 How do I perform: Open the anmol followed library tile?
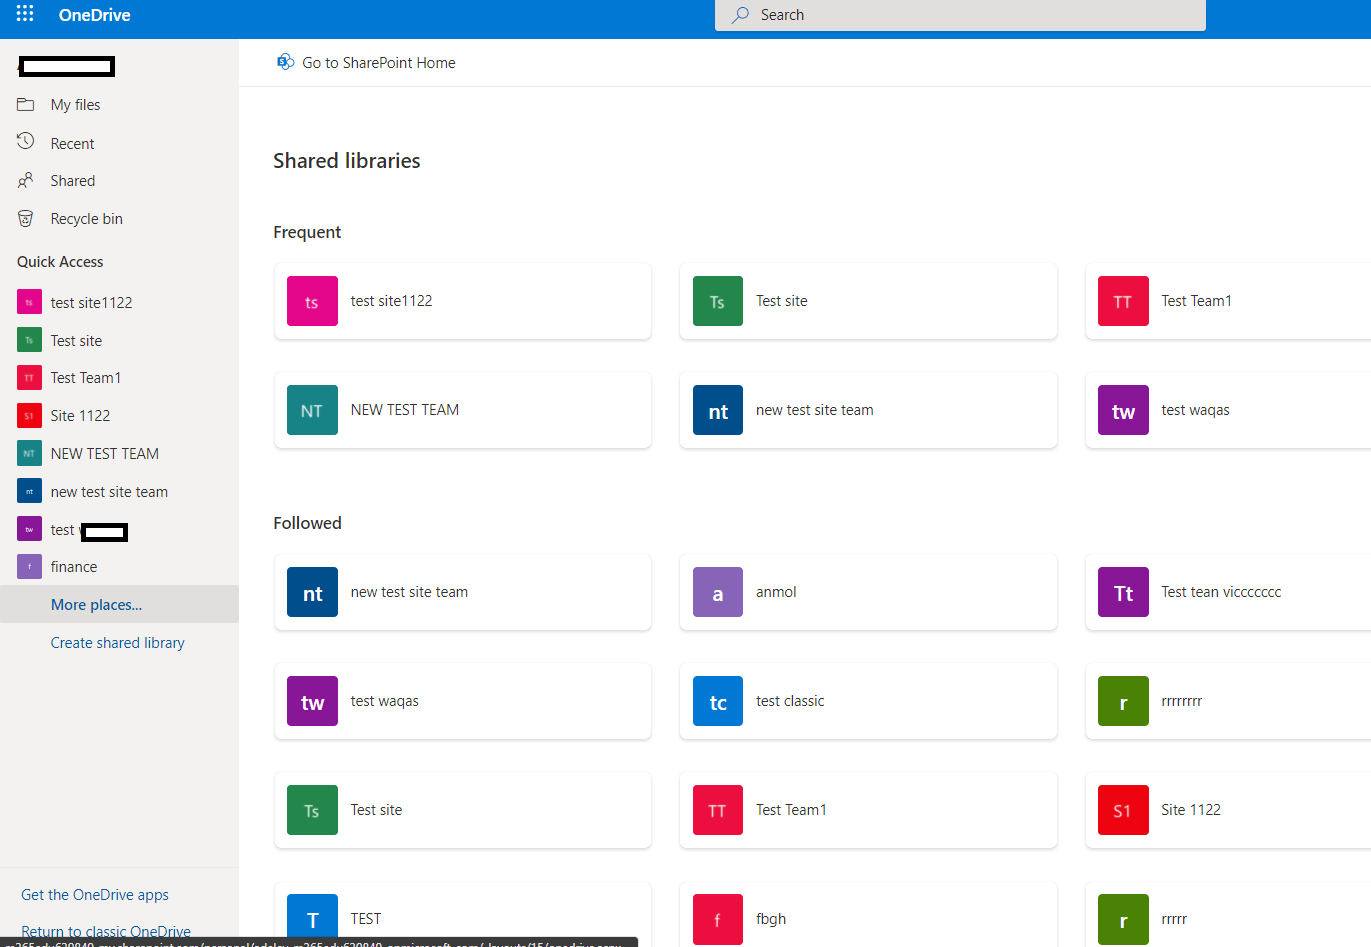point(868,592)
